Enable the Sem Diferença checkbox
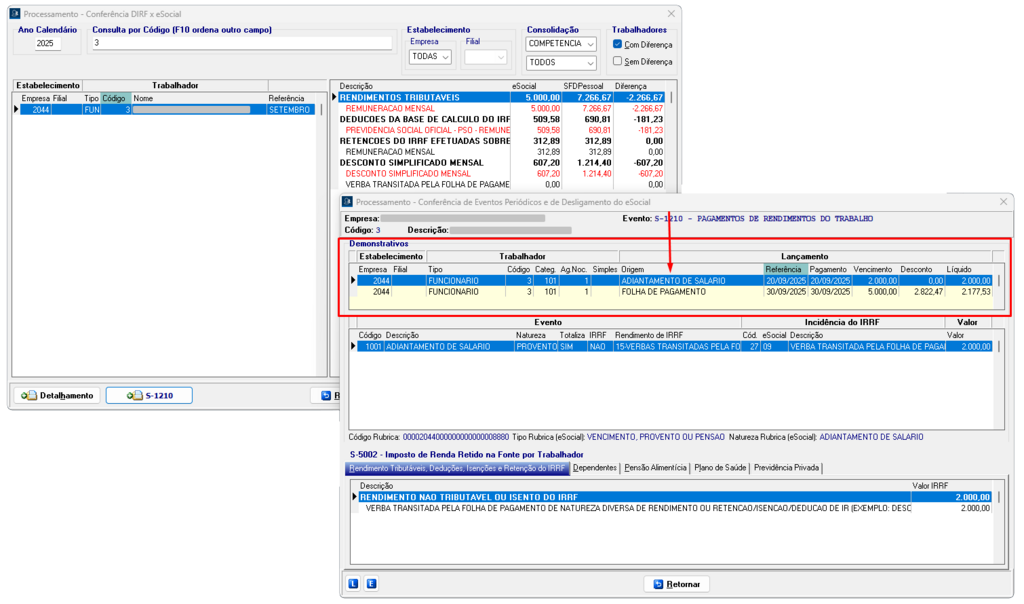This screenshot has width=1024, height=604. 617,61
